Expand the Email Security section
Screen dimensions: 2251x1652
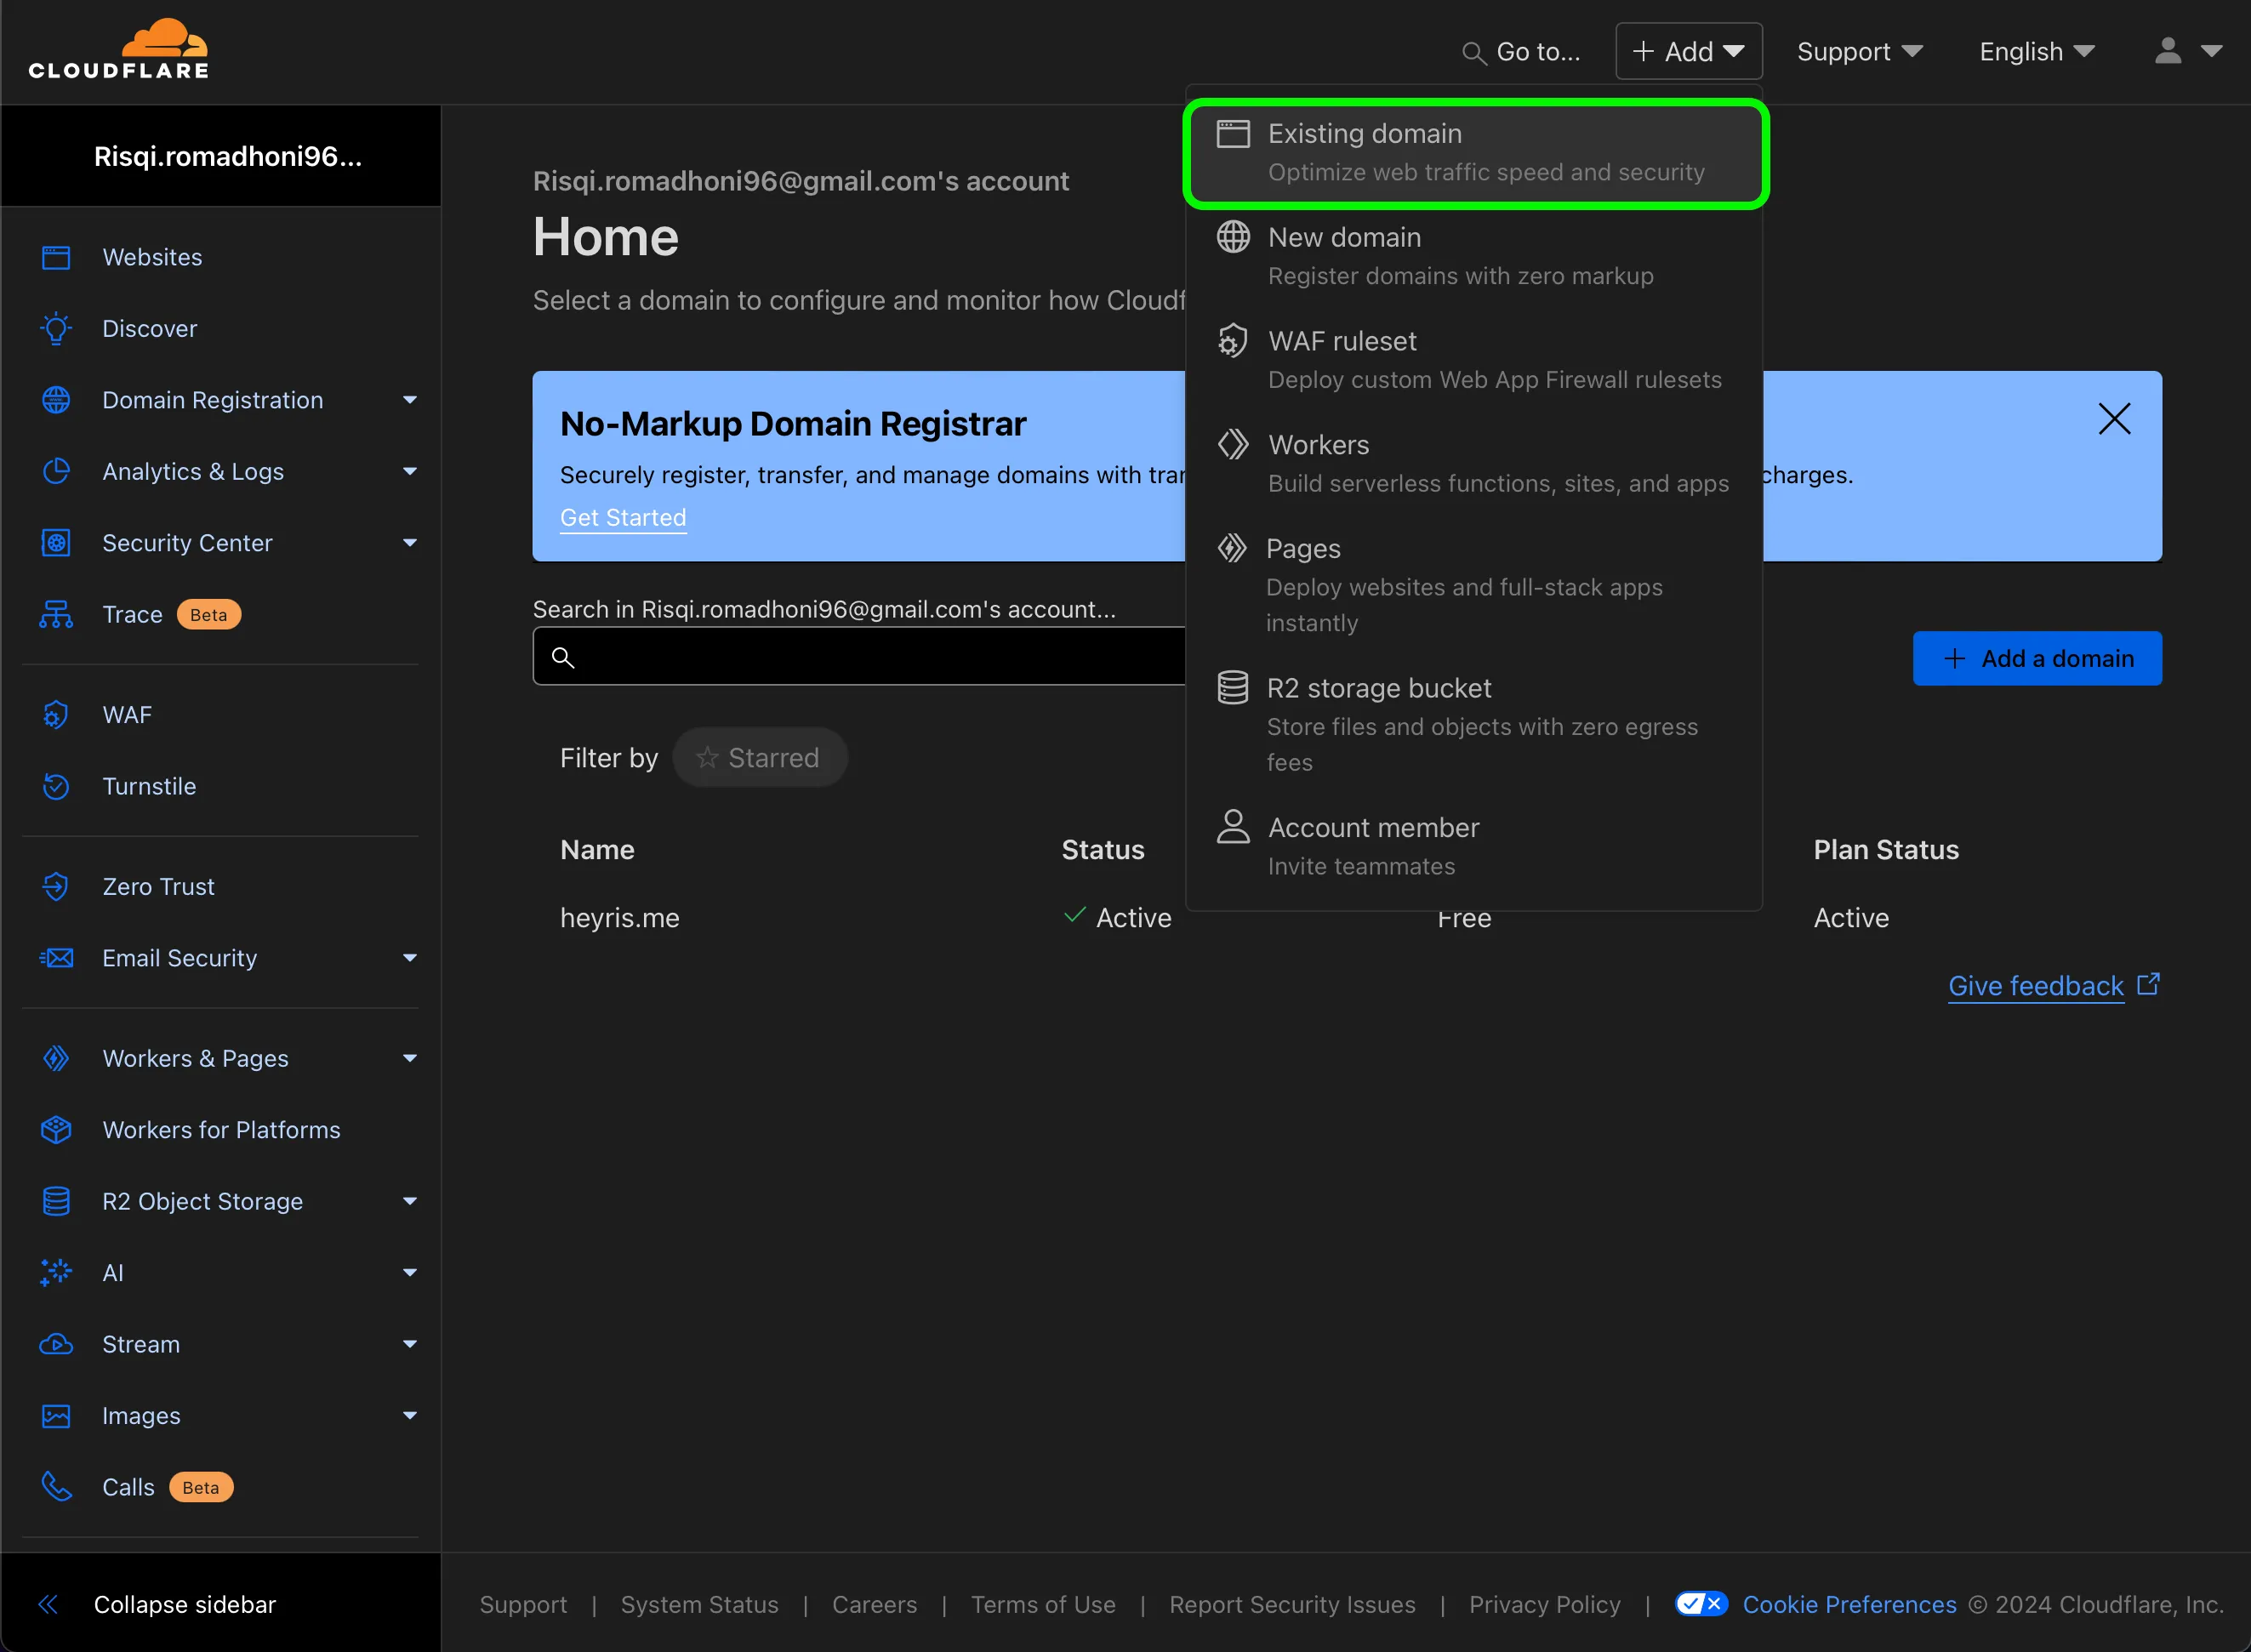pyautogui.click(x=411, y=957)
